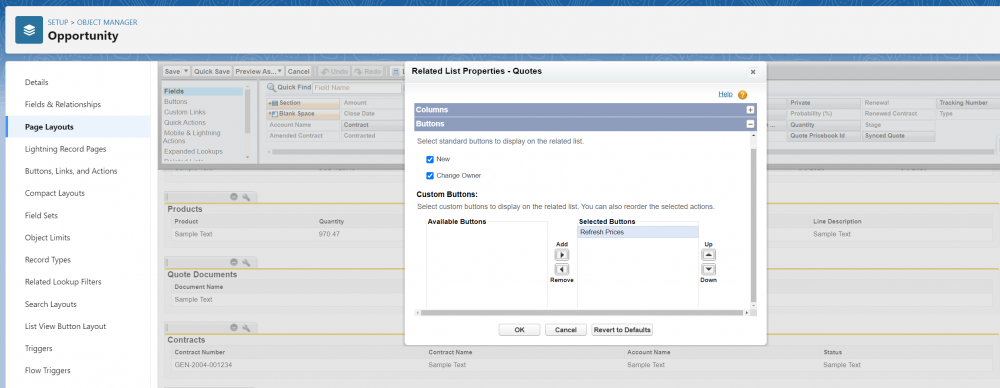Open the orange Help question icon
This screenshot has width=1000, height=388.
[x=742, y=94]
